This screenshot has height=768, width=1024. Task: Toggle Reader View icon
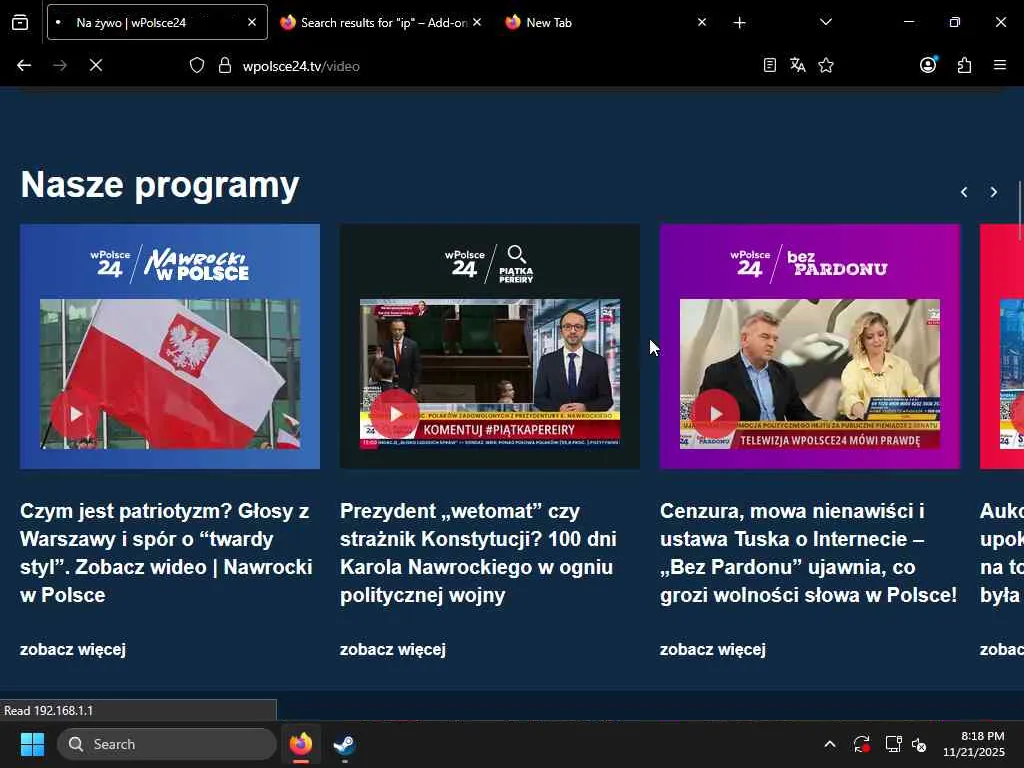[770, 65]
